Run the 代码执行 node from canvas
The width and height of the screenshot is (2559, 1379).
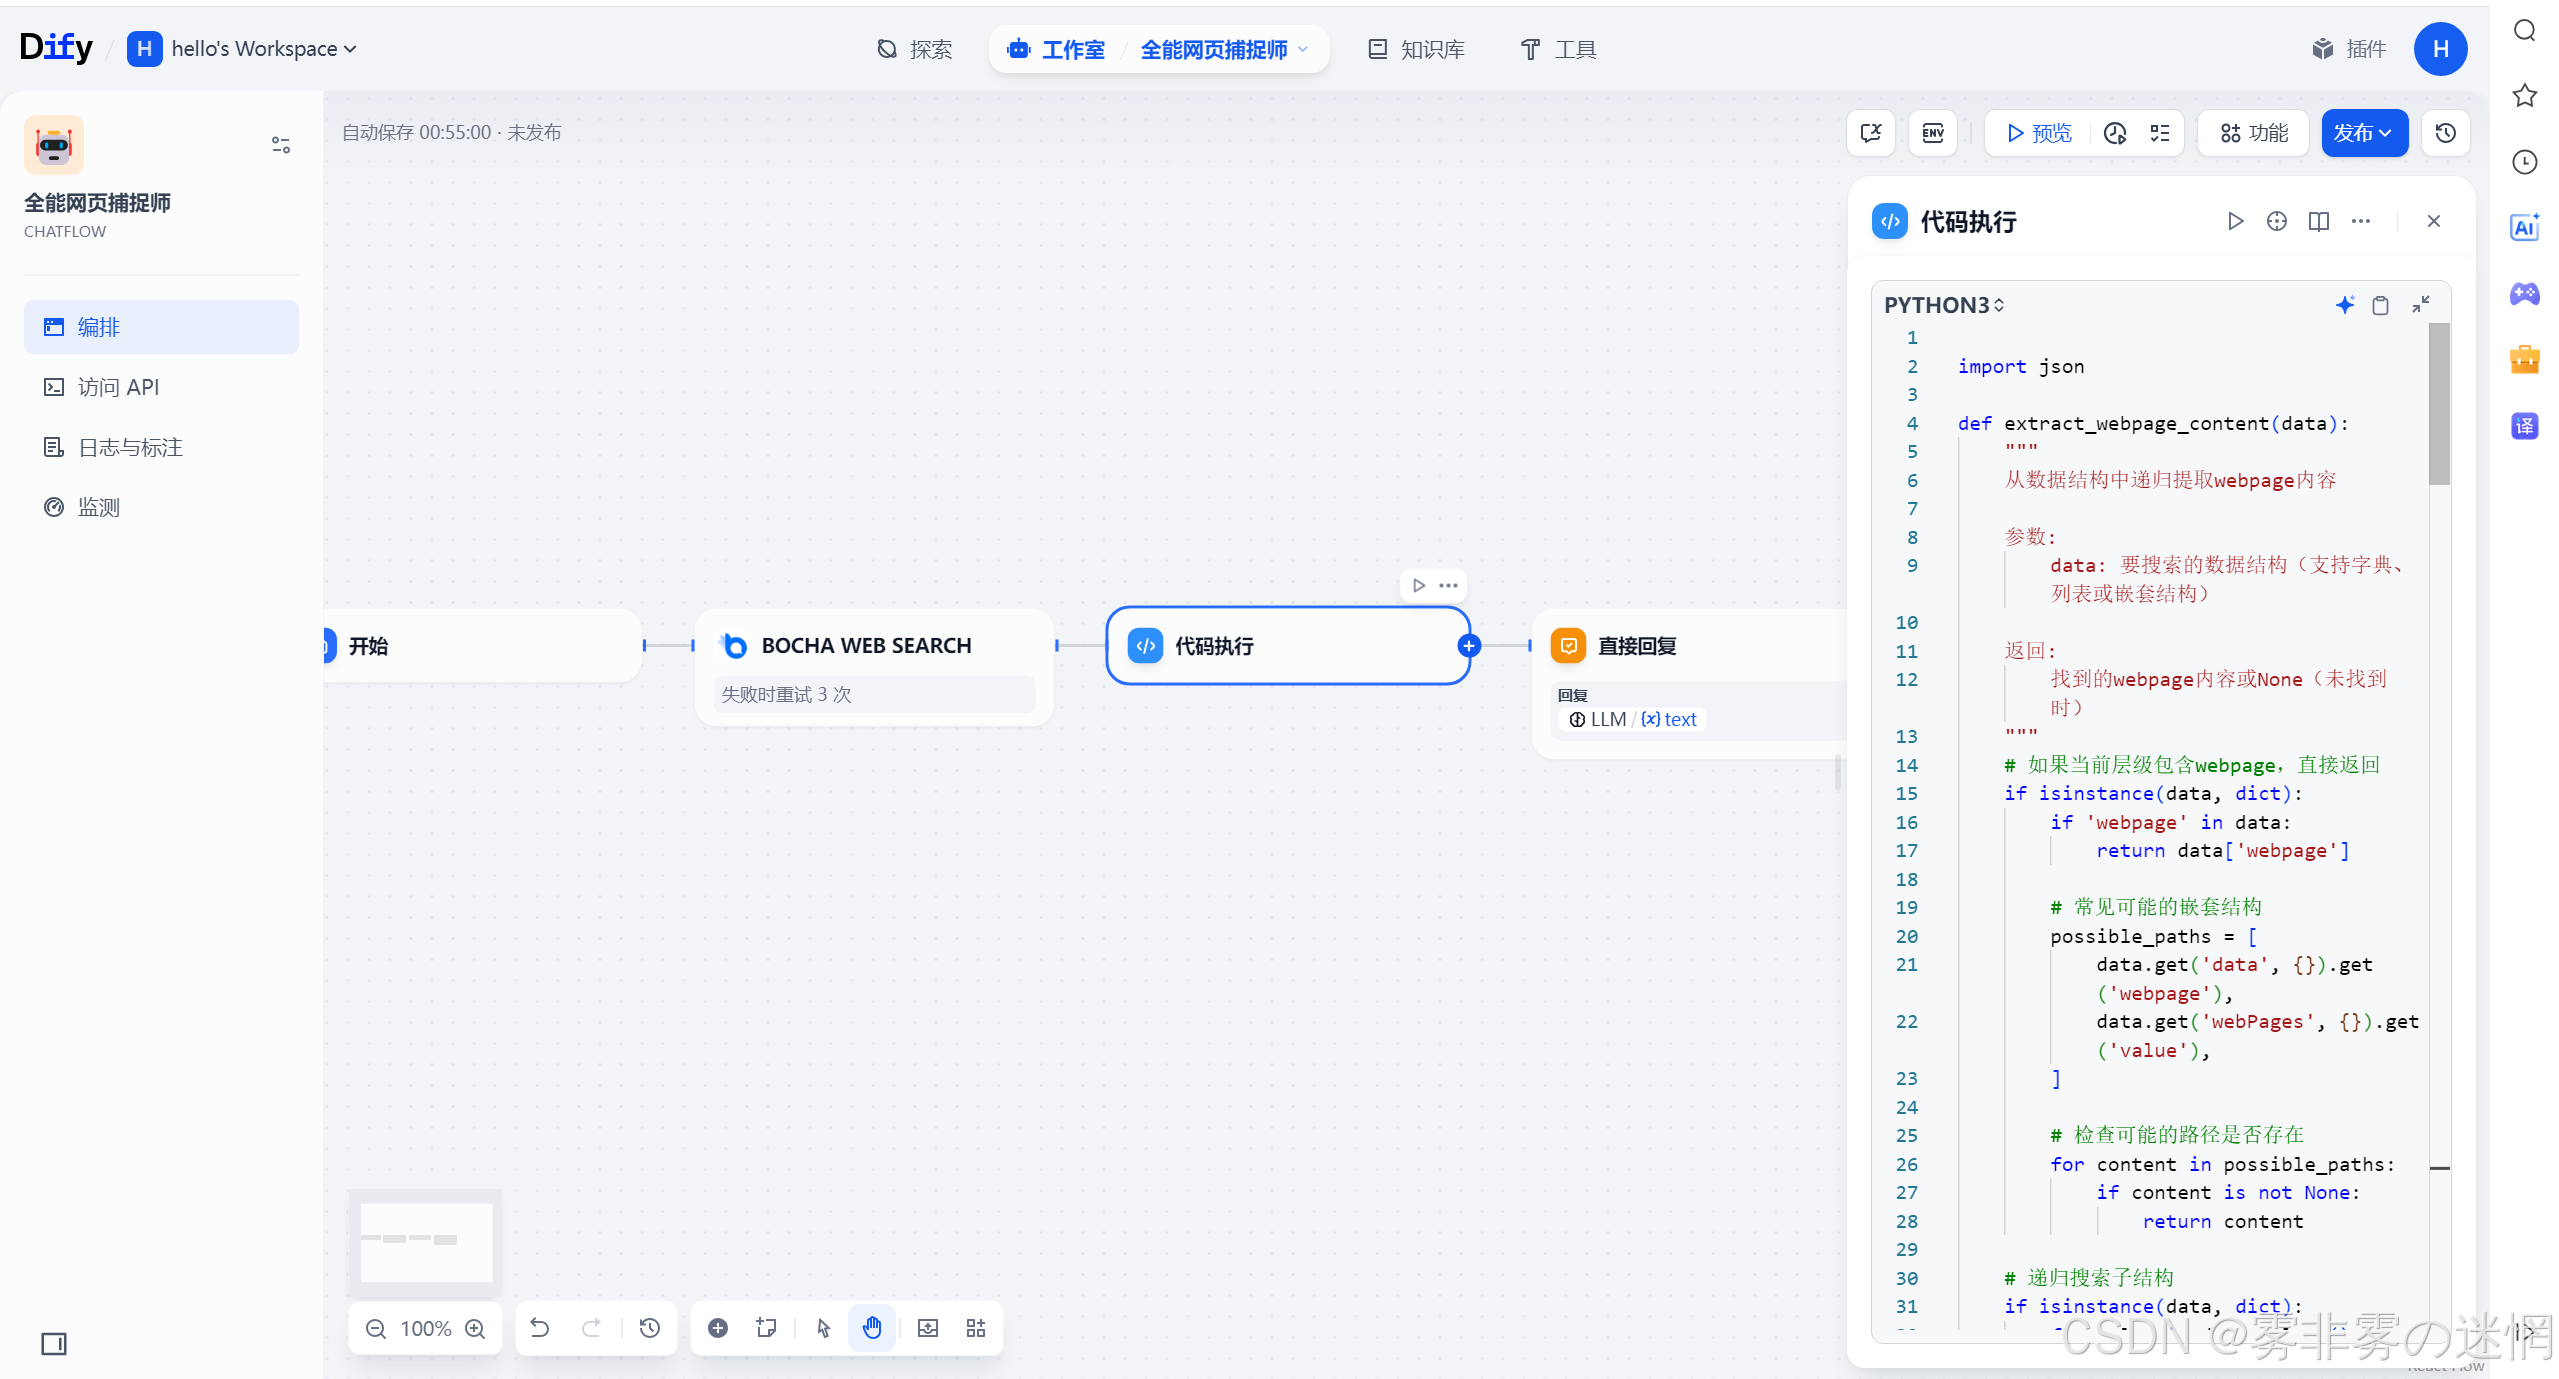pyautogui.click(x=1419, y=585)
